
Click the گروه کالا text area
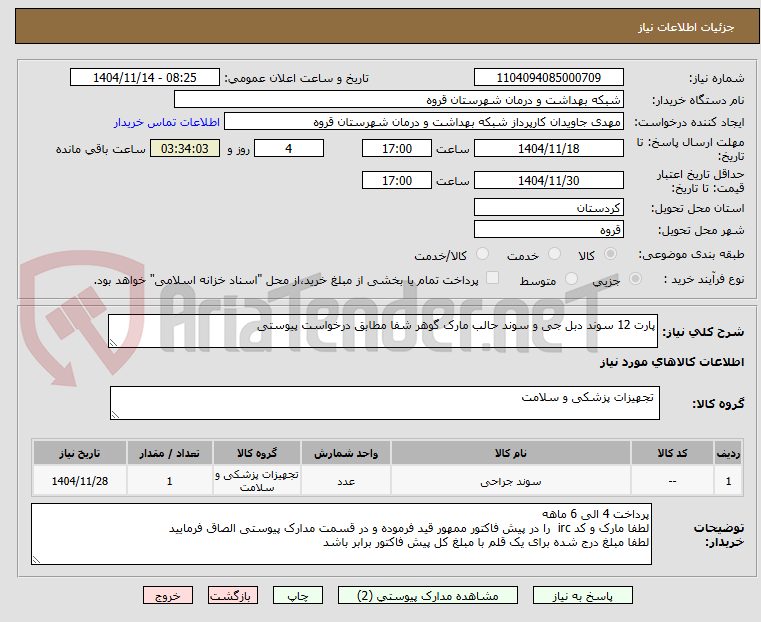385,403
